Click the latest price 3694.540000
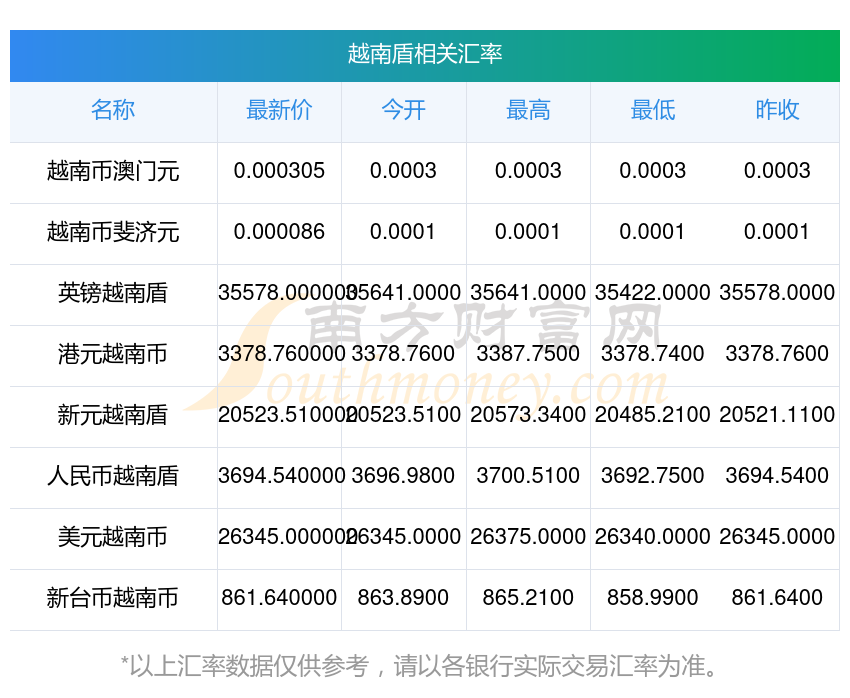This screenshot has width=850, height=698. pos(281,476)
